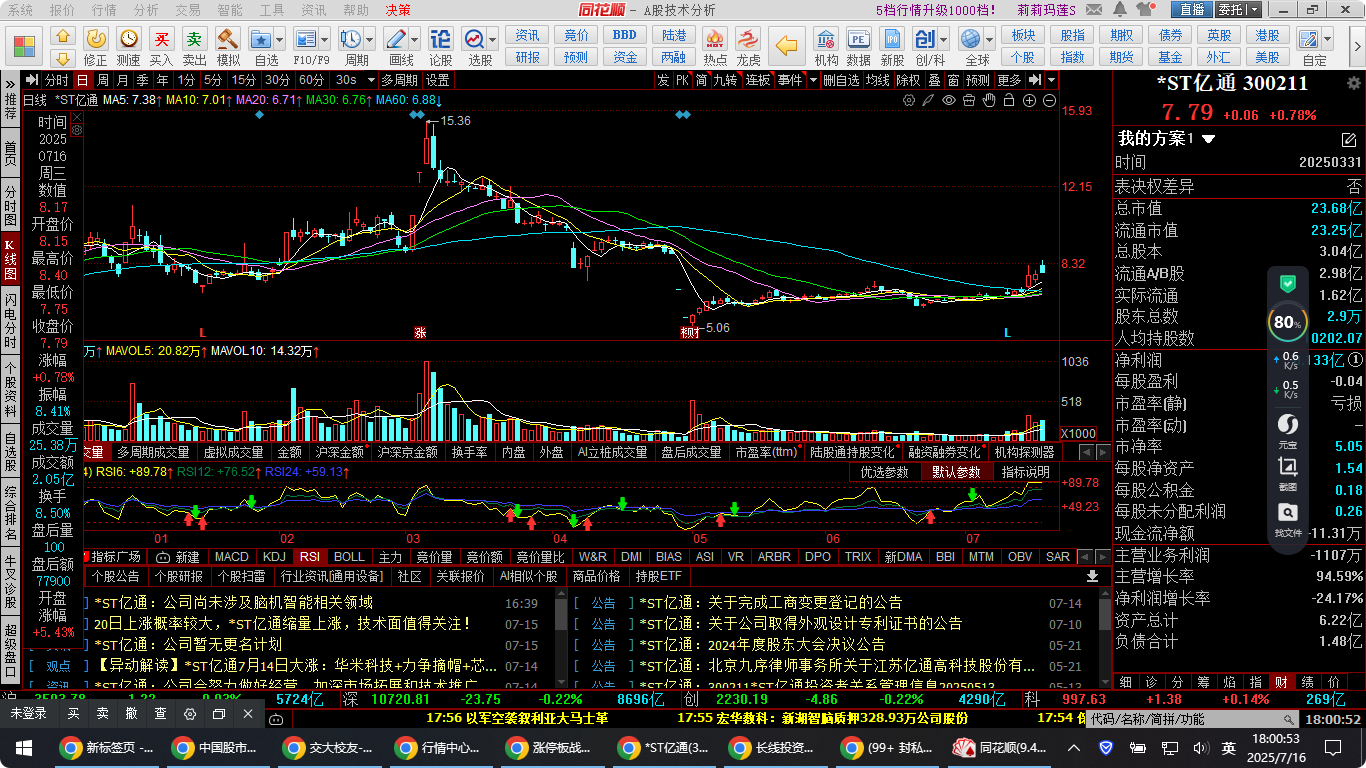
Task: Click the chart zoom-out minus circle icon
Action: tap(1050, 100)
